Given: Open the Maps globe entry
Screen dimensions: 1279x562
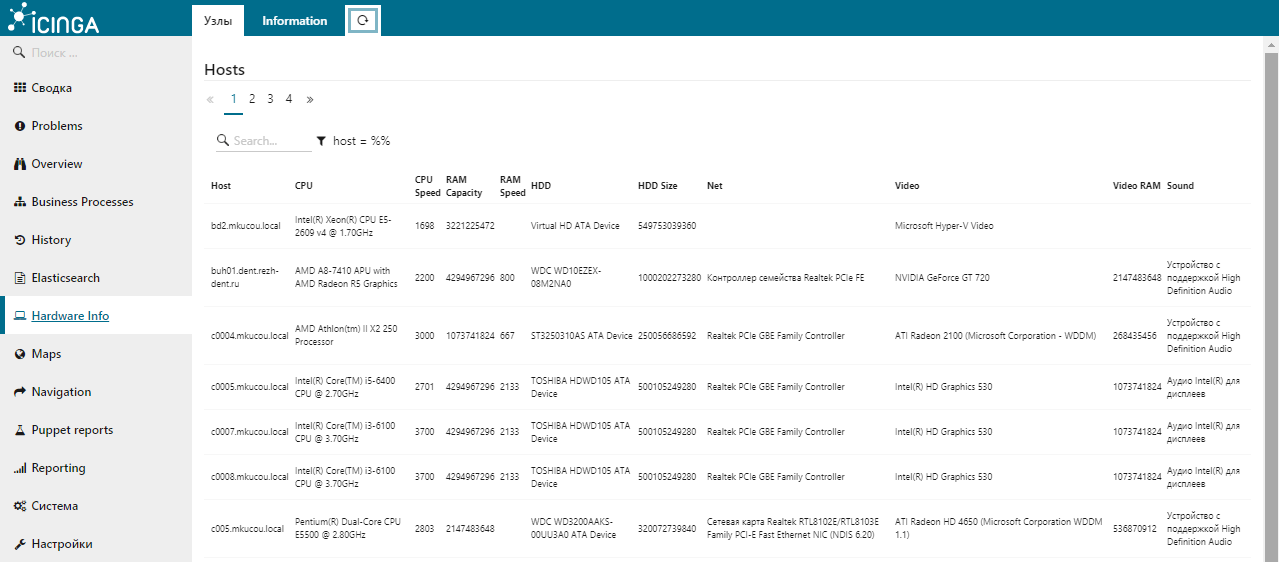Looking at the screenshot, I should pyautogui.click(x=46, y=354).
